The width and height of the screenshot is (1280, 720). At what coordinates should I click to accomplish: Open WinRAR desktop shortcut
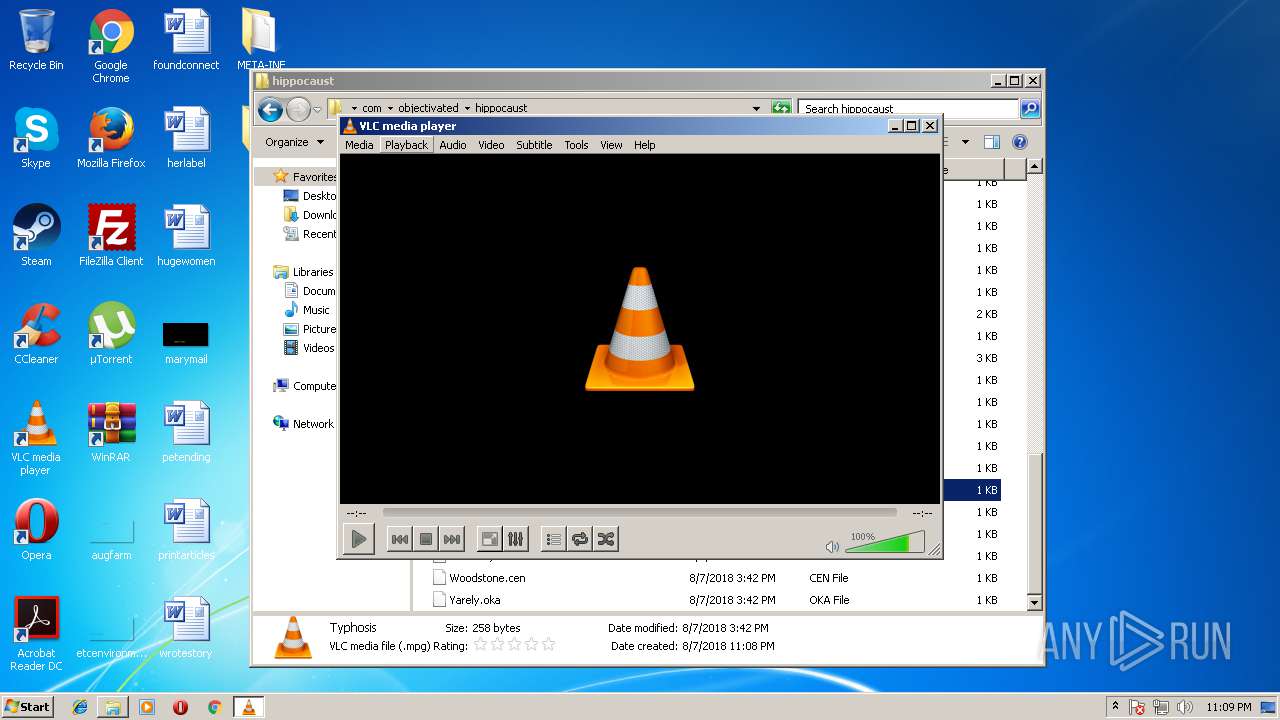[111, 432]
